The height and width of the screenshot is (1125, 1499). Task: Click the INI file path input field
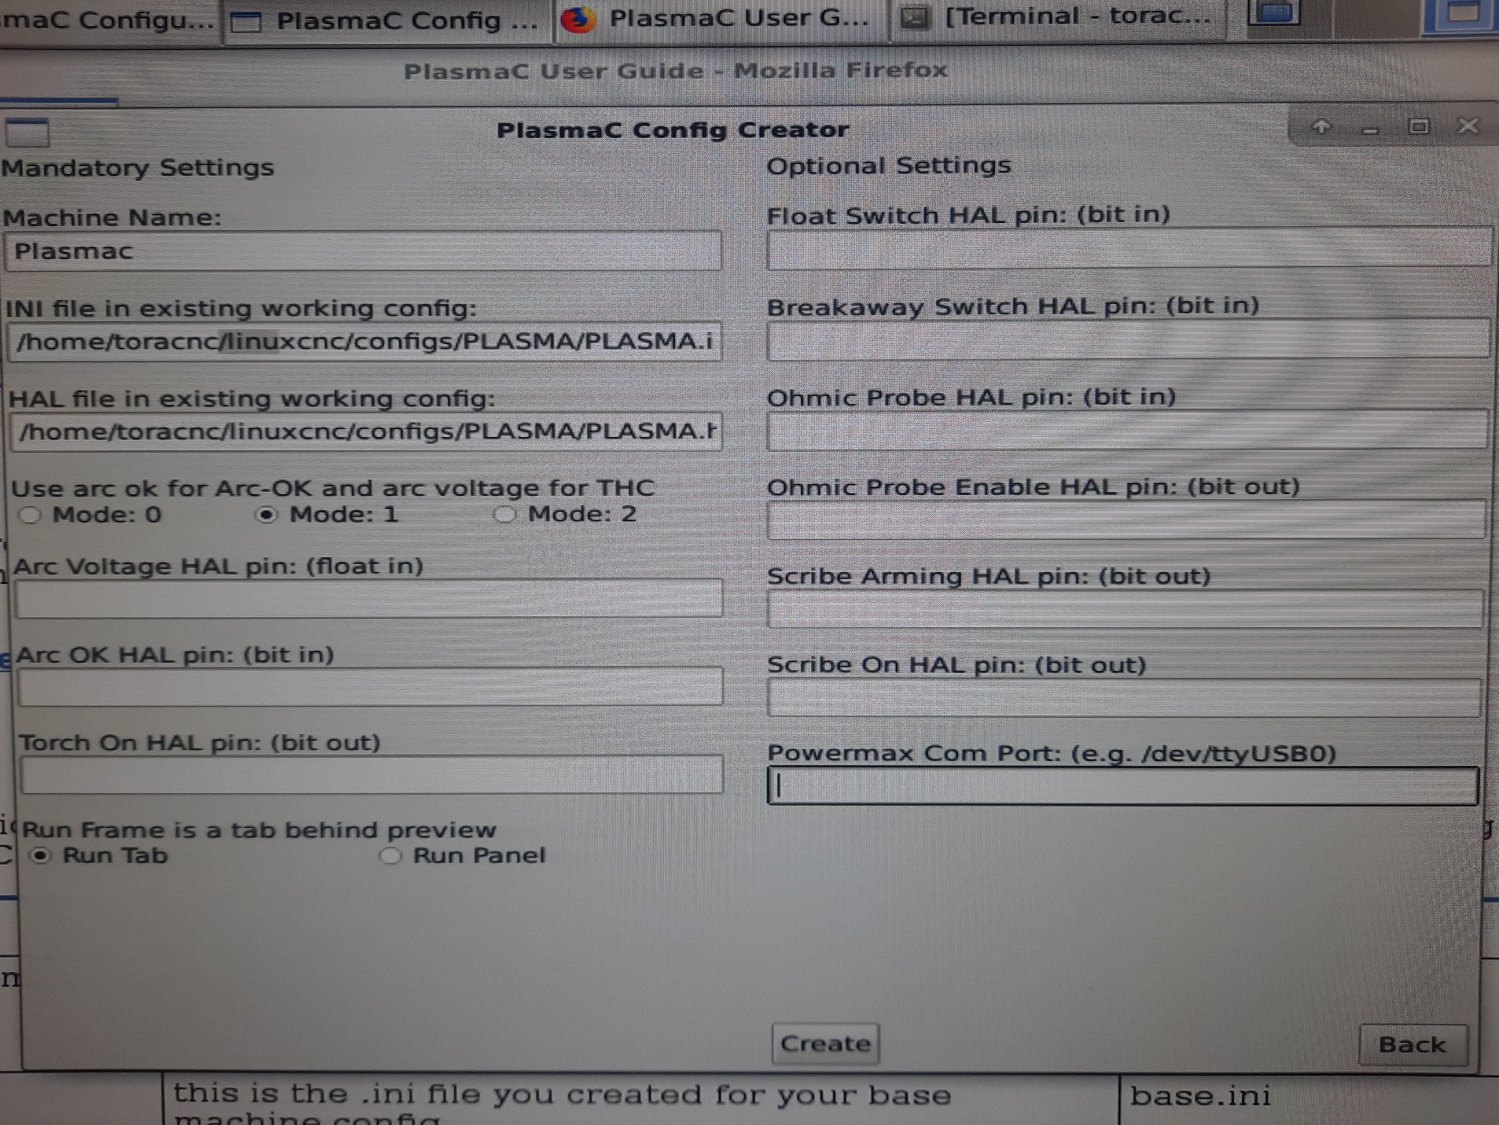click(x=364, y=342)
